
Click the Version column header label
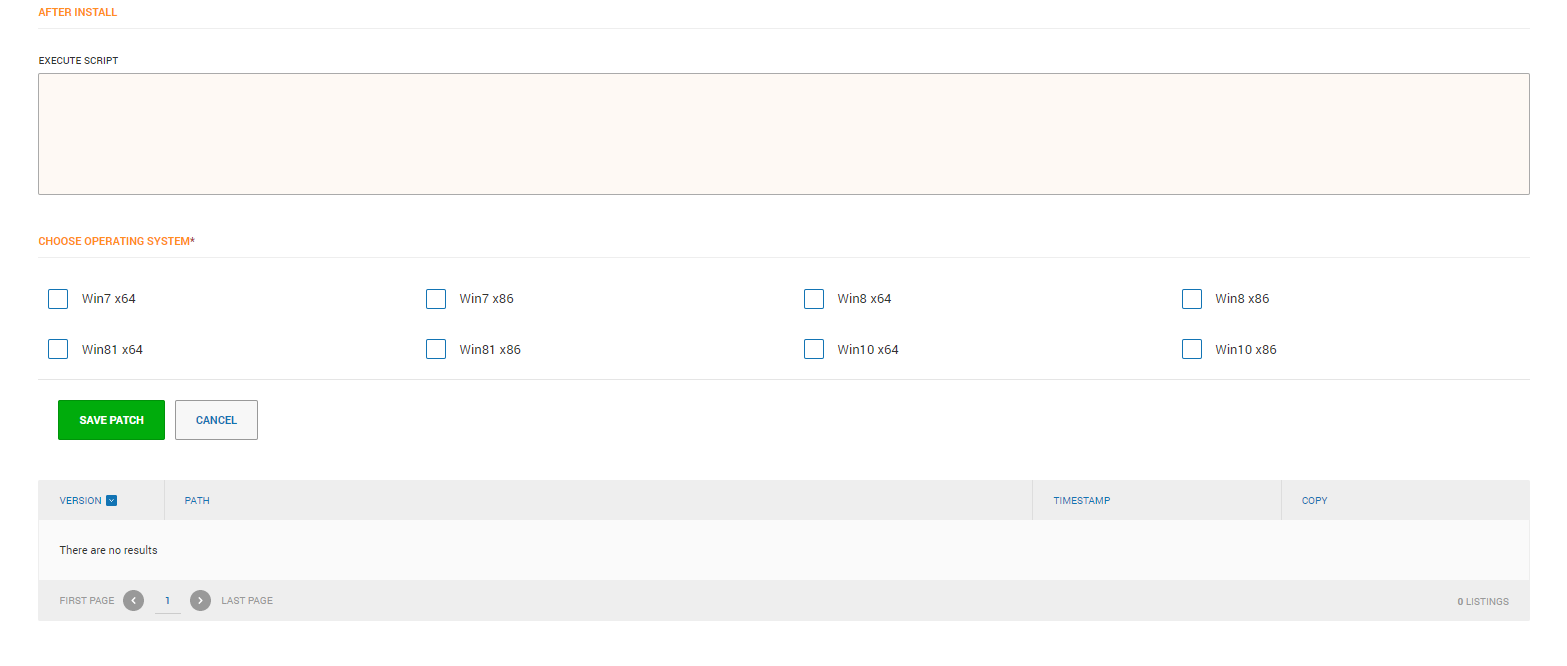(x=81, y=501)
